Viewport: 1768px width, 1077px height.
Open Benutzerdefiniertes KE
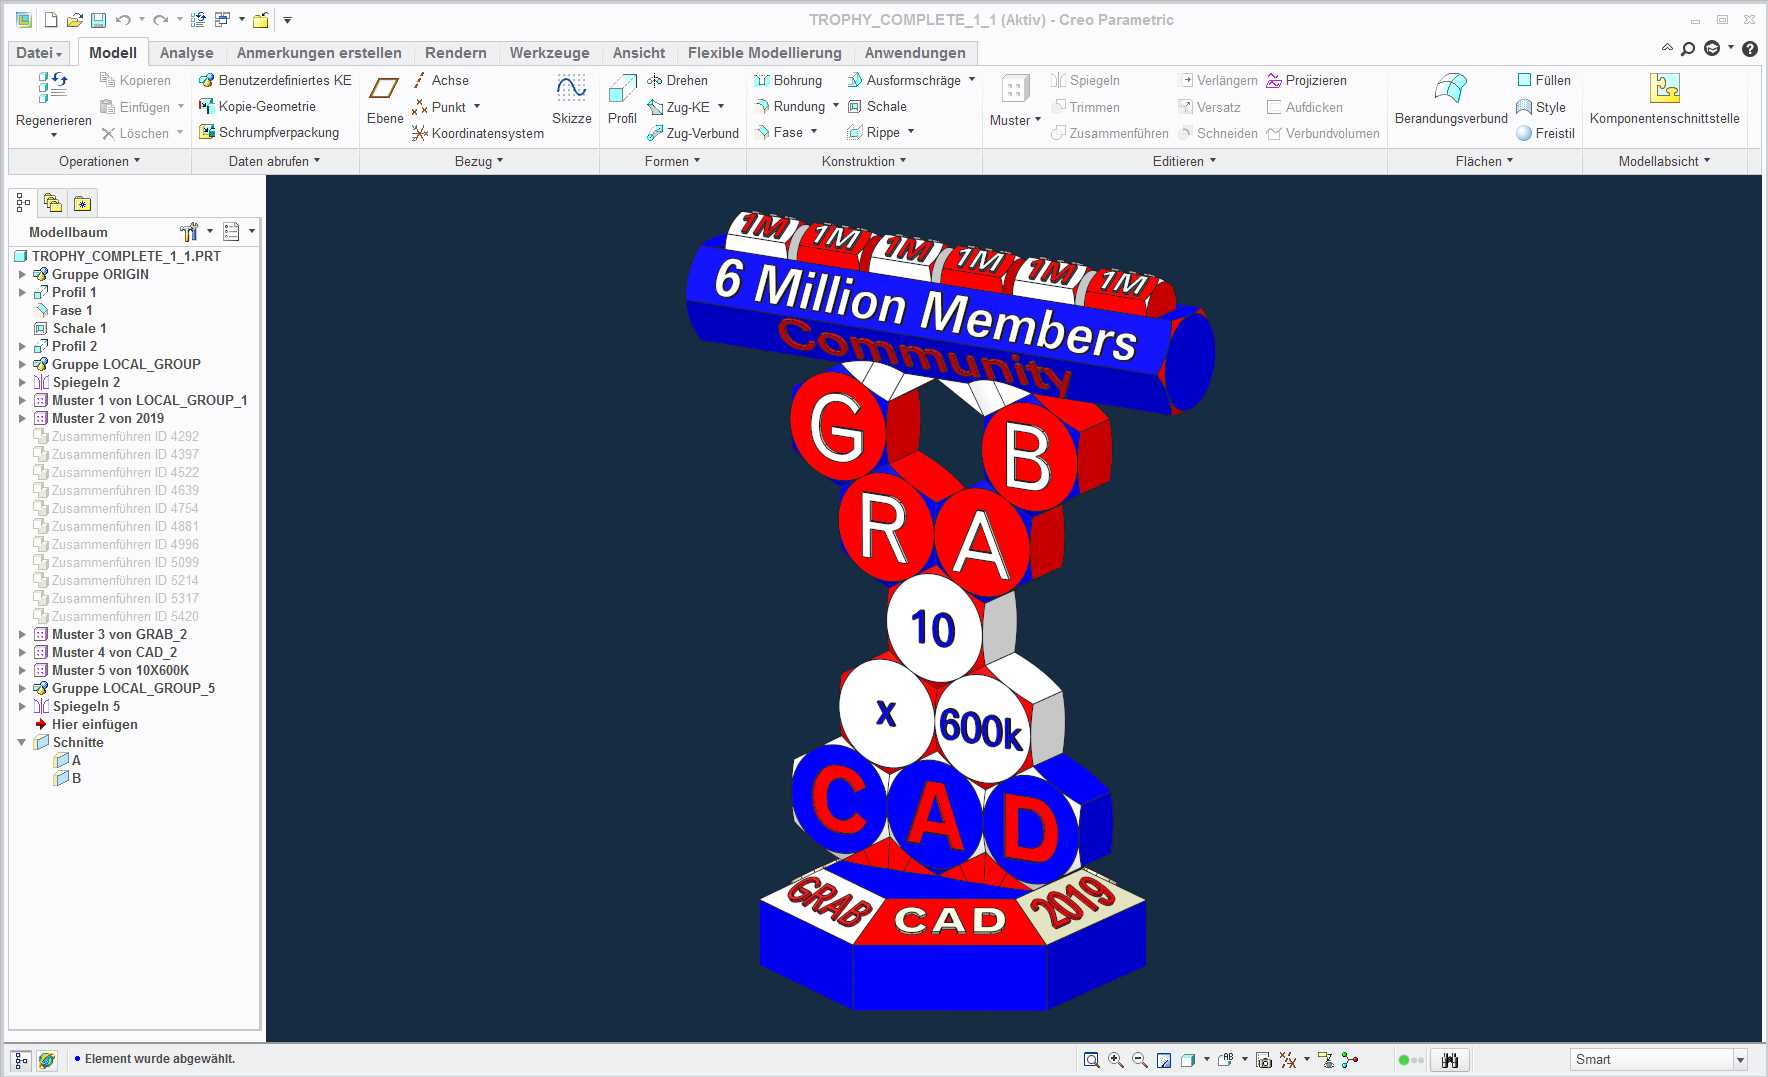point(275,81)
